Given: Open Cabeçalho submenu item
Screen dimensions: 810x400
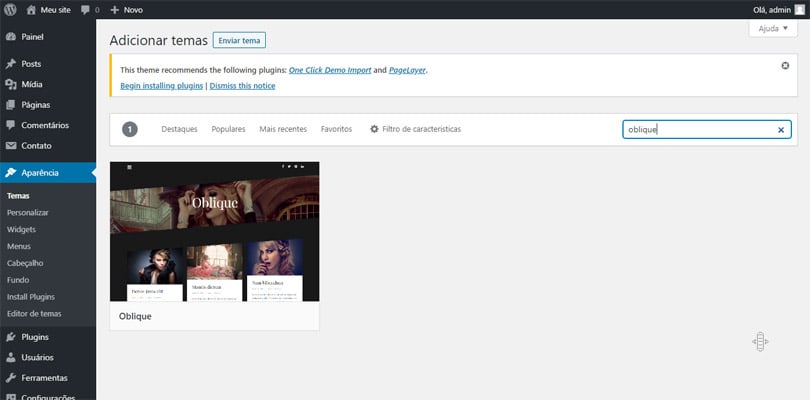Looking at the screenshot, I should 25,263.
